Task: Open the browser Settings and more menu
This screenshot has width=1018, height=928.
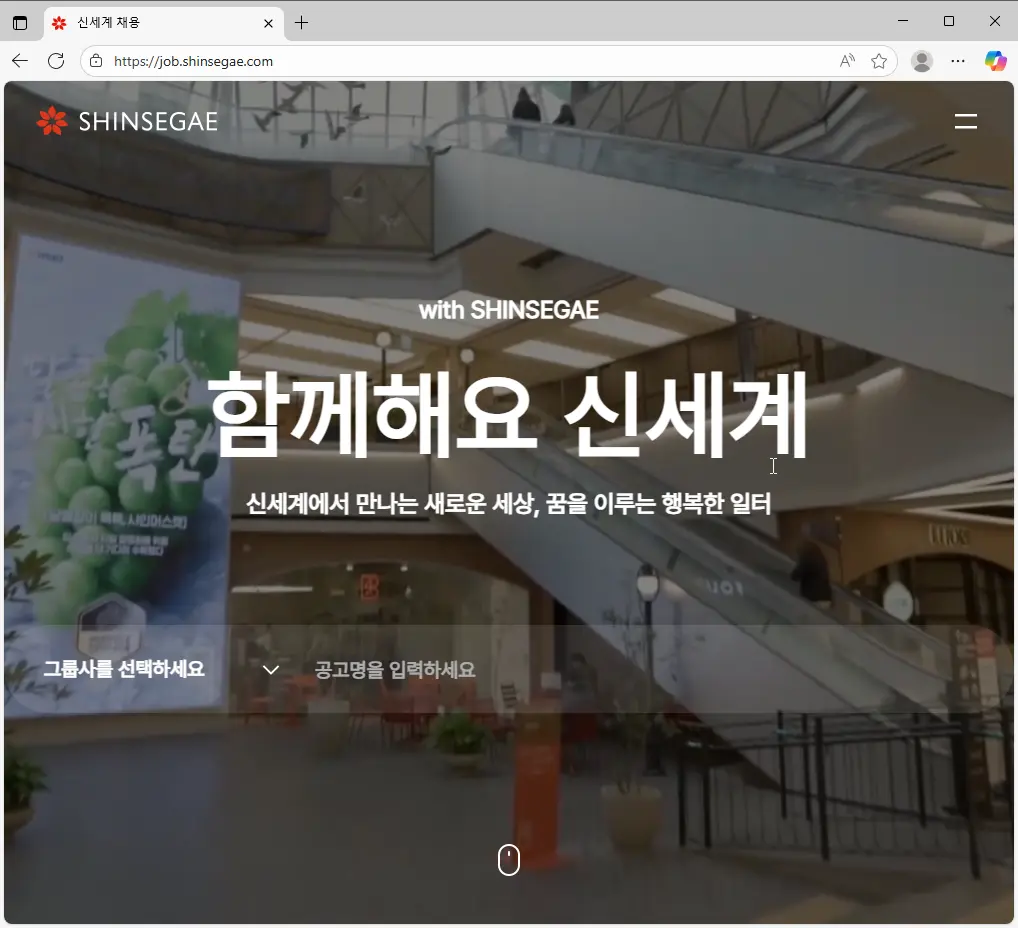Action: (958, 61)
